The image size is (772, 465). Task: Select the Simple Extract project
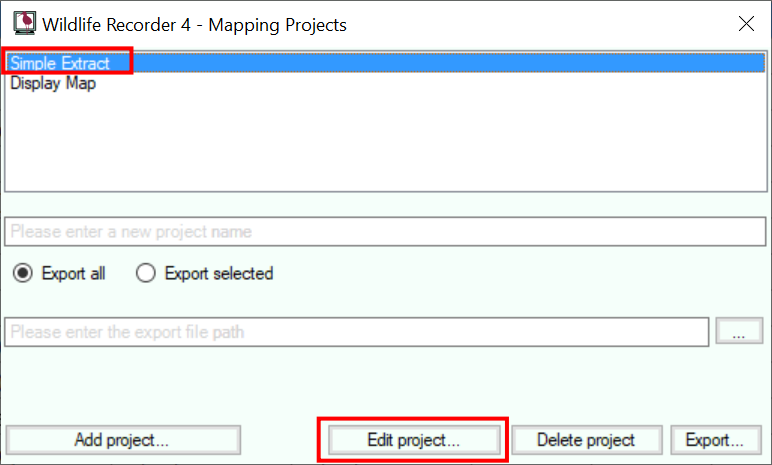click(x=385, y=63)
